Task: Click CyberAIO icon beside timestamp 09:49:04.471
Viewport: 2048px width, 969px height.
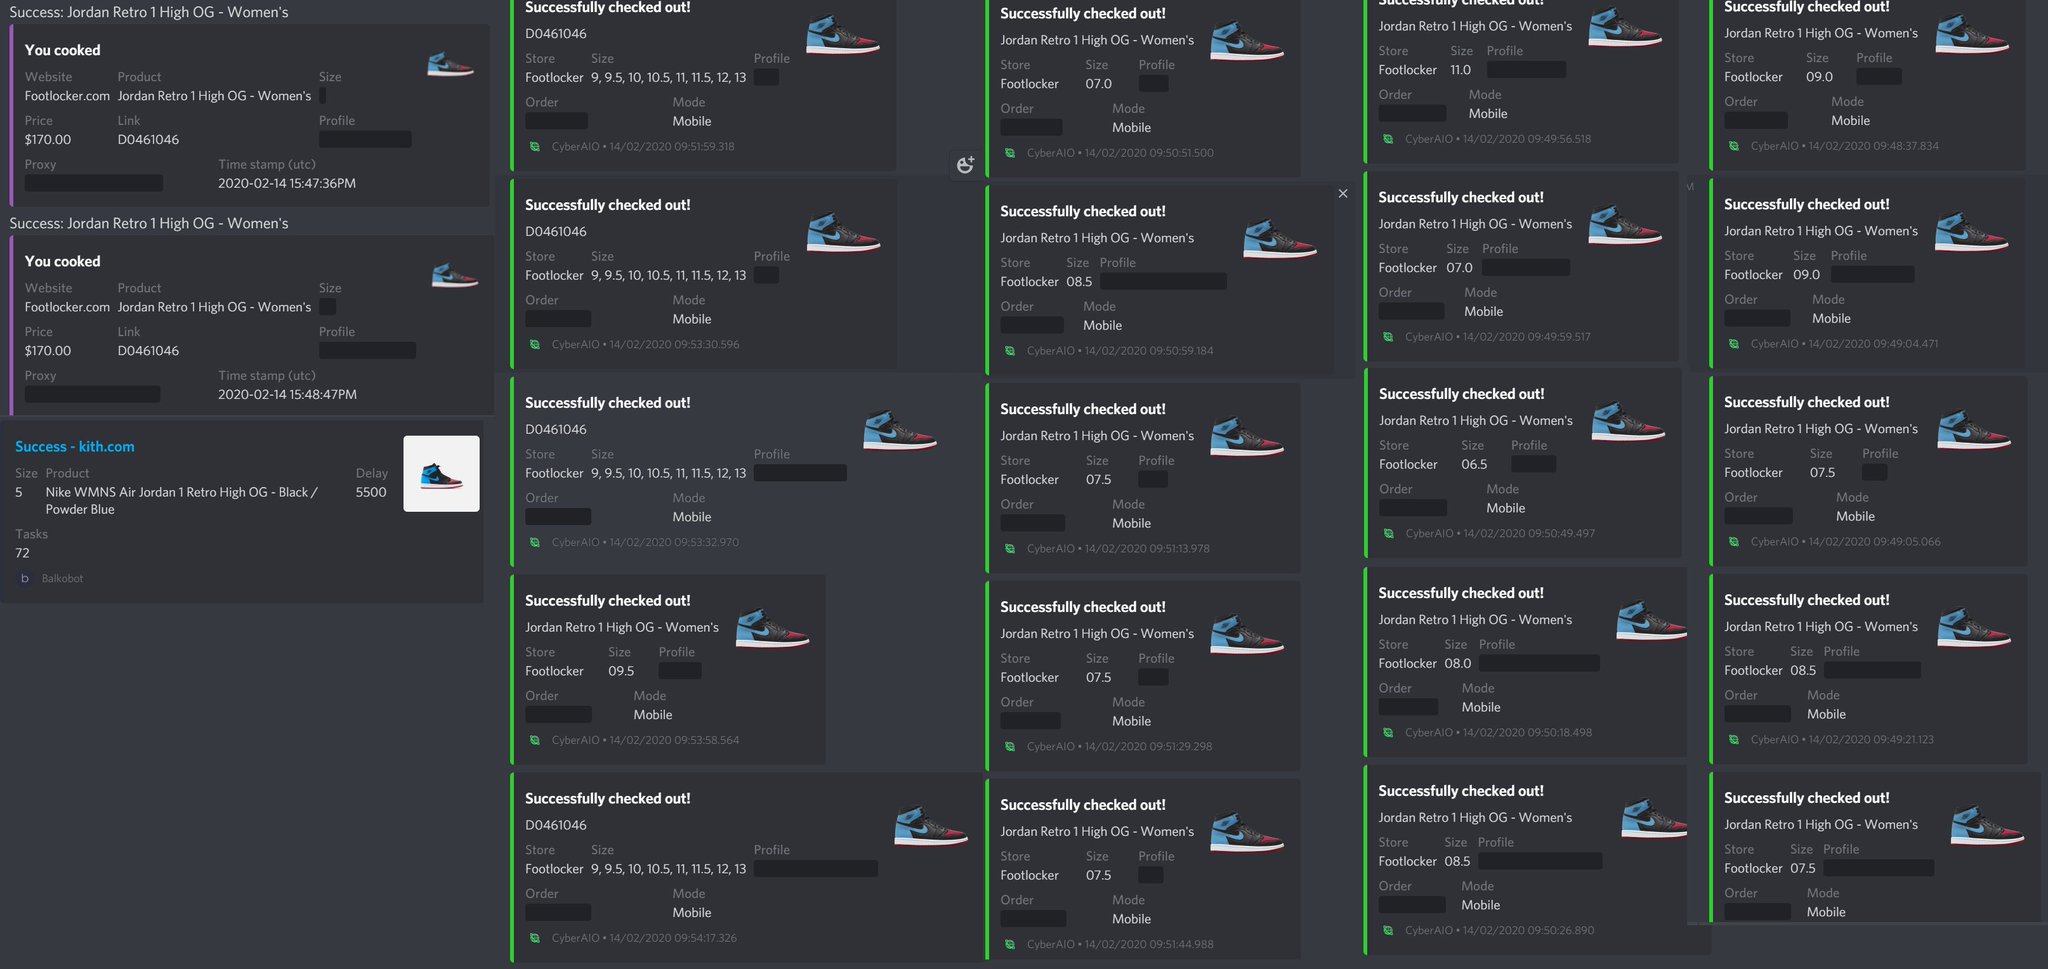Action: (x=1734, y=344)
